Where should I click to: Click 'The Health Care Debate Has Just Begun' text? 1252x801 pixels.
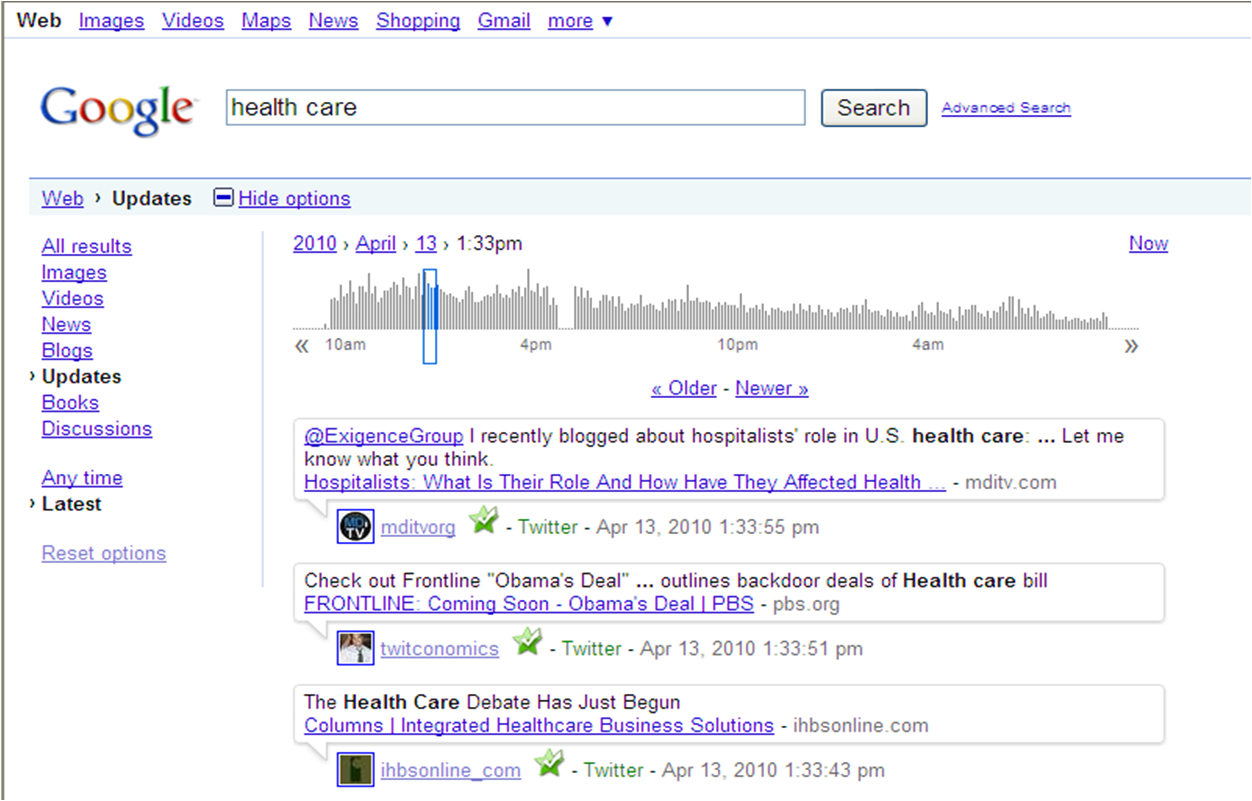[x=492, y=702]
